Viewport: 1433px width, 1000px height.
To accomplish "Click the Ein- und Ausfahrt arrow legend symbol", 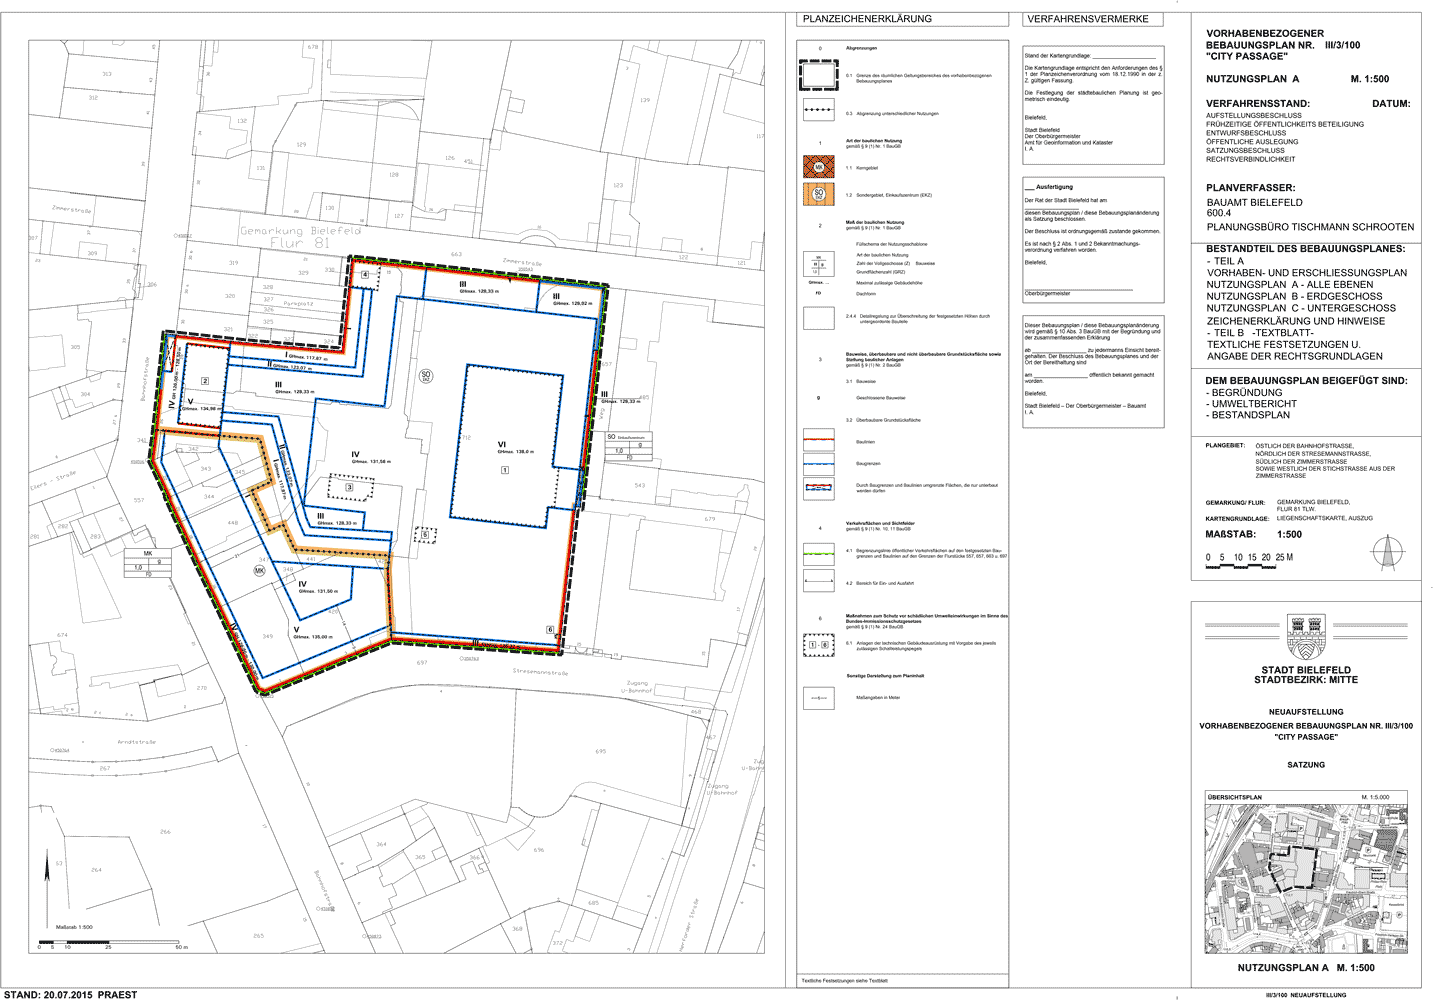I will pos(818,581).
